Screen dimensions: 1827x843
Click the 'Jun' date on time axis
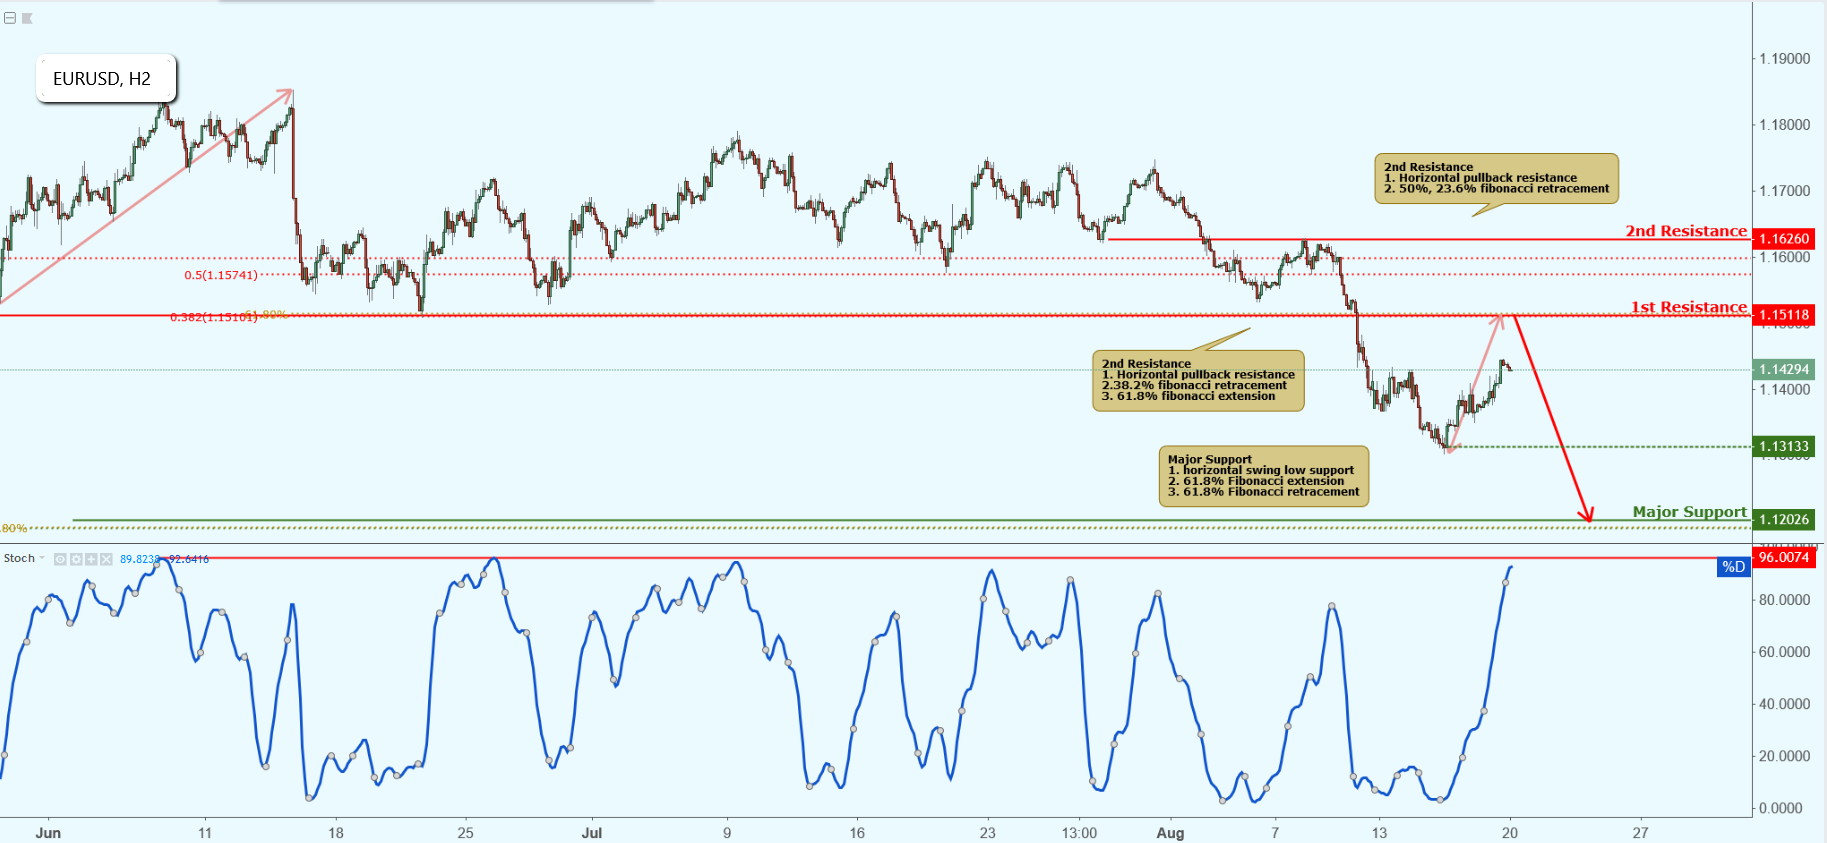click(x=48, y=832)
